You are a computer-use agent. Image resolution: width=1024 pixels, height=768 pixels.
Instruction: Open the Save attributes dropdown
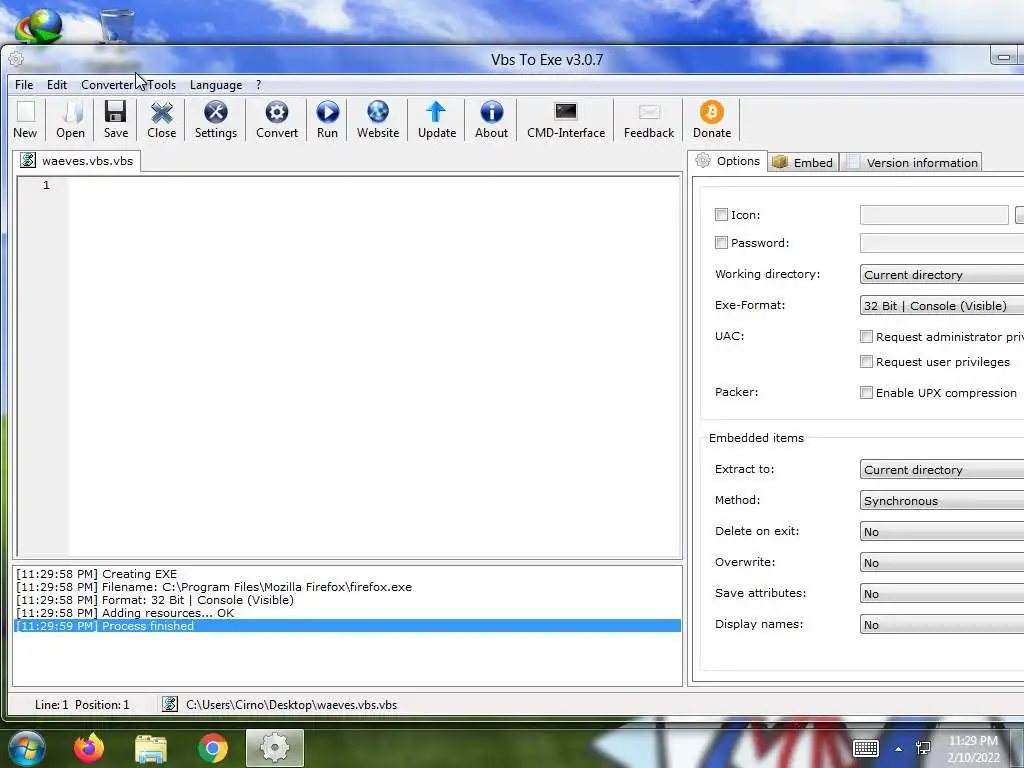[x=942, y=594]
